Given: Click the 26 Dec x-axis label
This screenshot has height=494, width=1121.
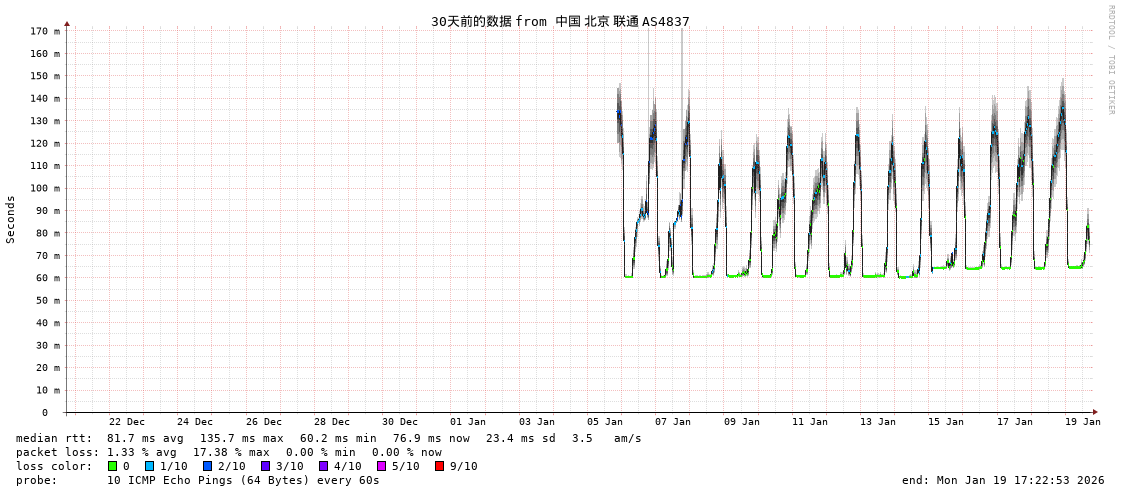Looking at the screenshot, I should click(263, 422).
